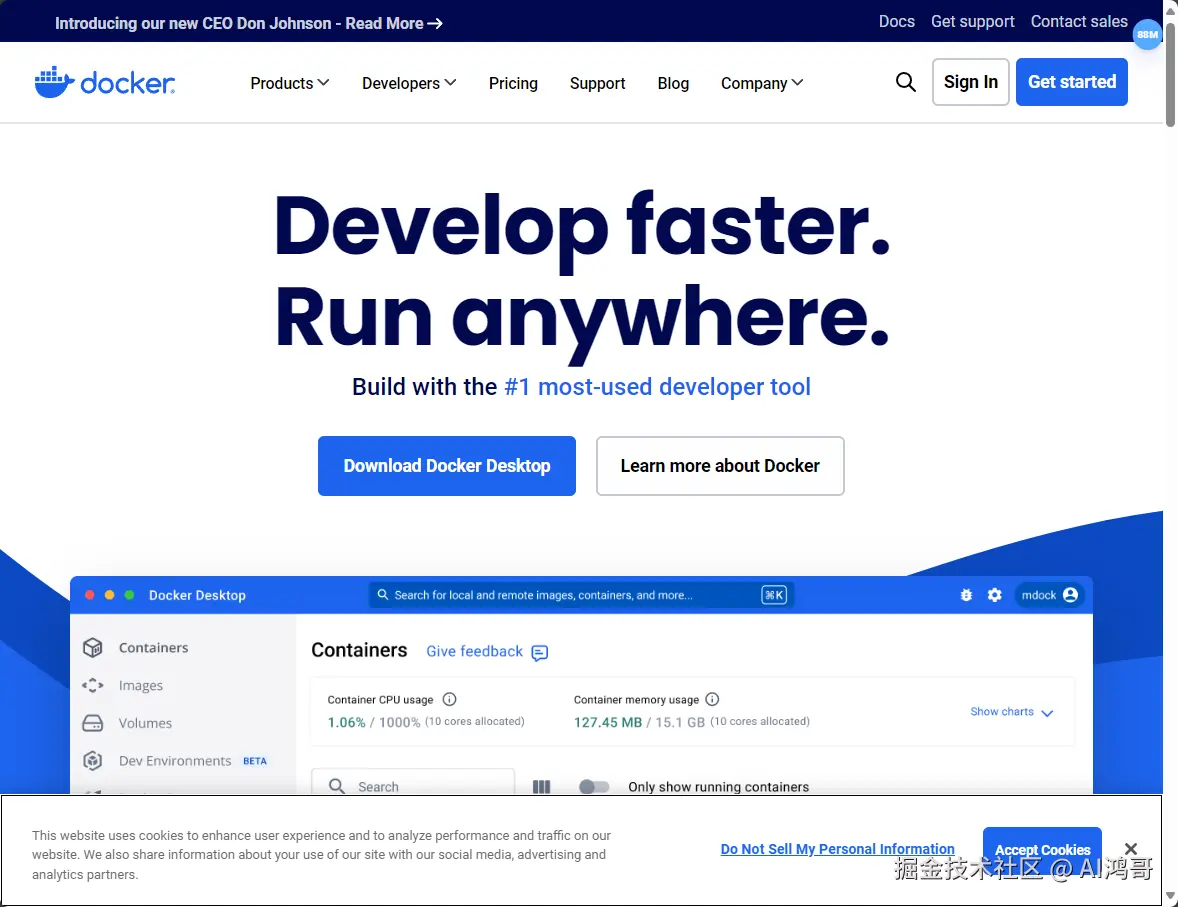Expand the Company dropdown menu
Image resolution: width=1178 pixels, height=907 pixels.
point(762,83)
